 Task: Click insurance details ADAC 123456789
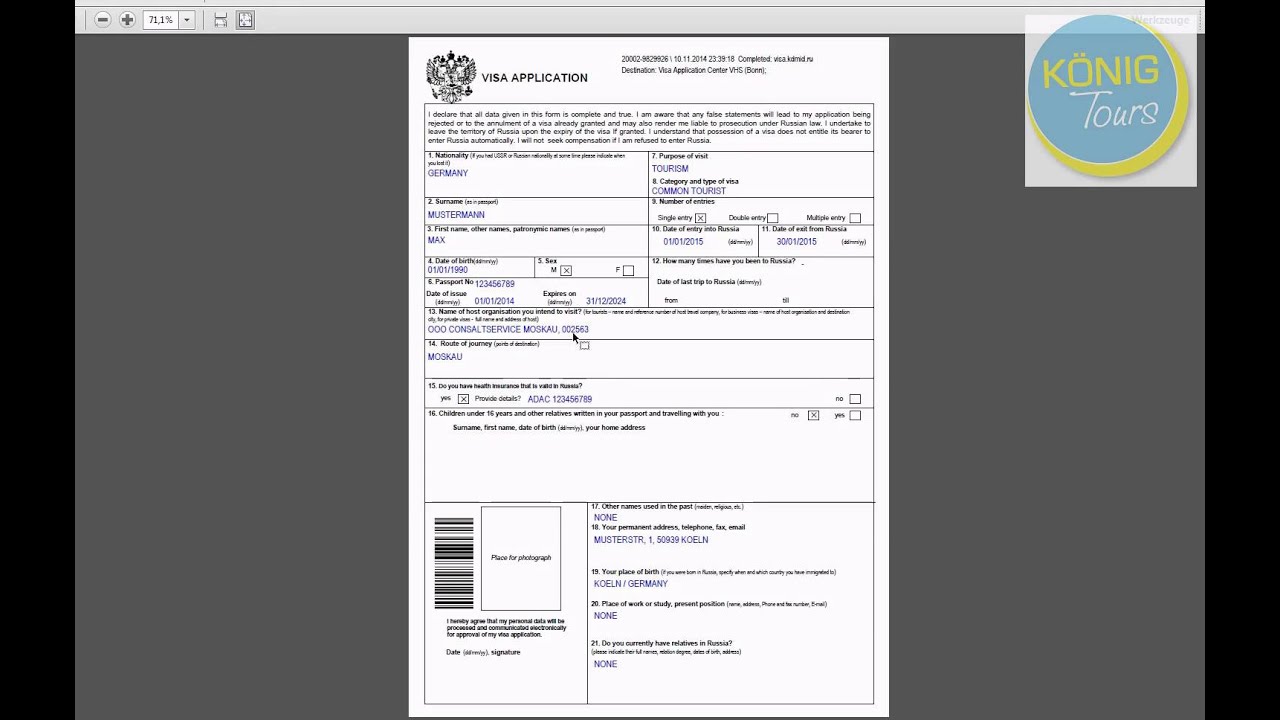tap(560, 400)
